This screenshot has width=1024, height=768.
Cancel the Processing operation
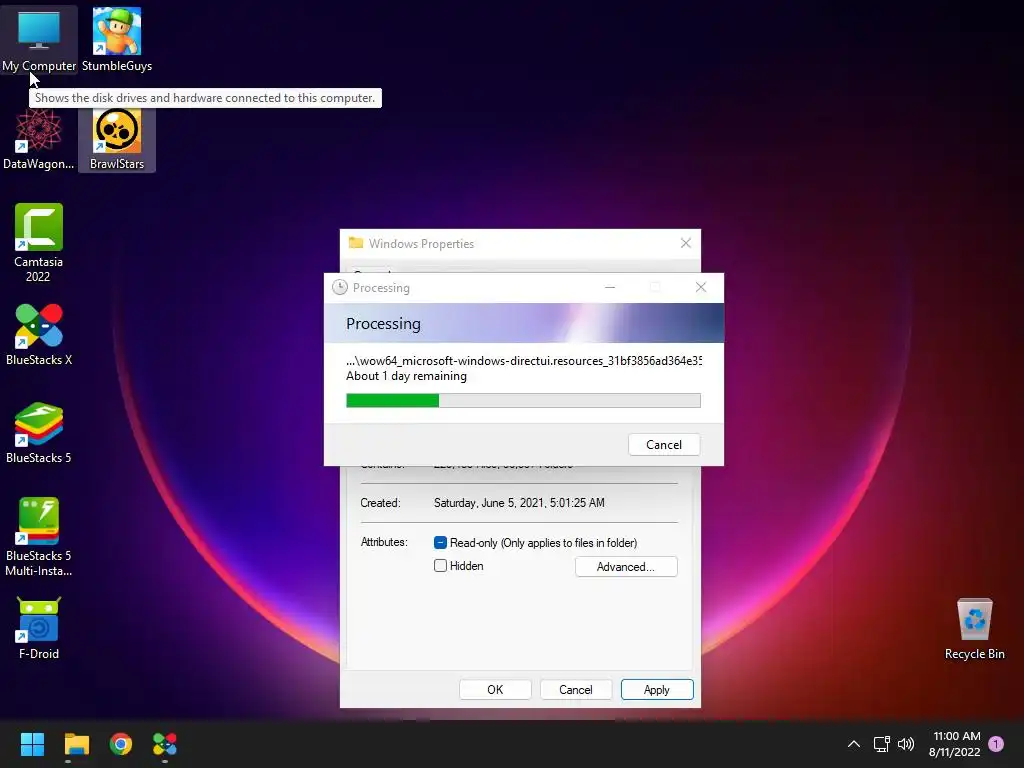coord(664,445)
